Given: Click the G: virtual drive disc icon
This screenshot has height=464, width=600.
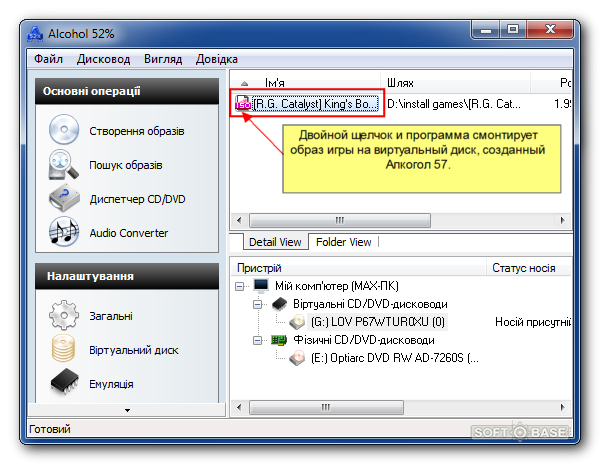Looking at the screenshot, I should [297, 322].
